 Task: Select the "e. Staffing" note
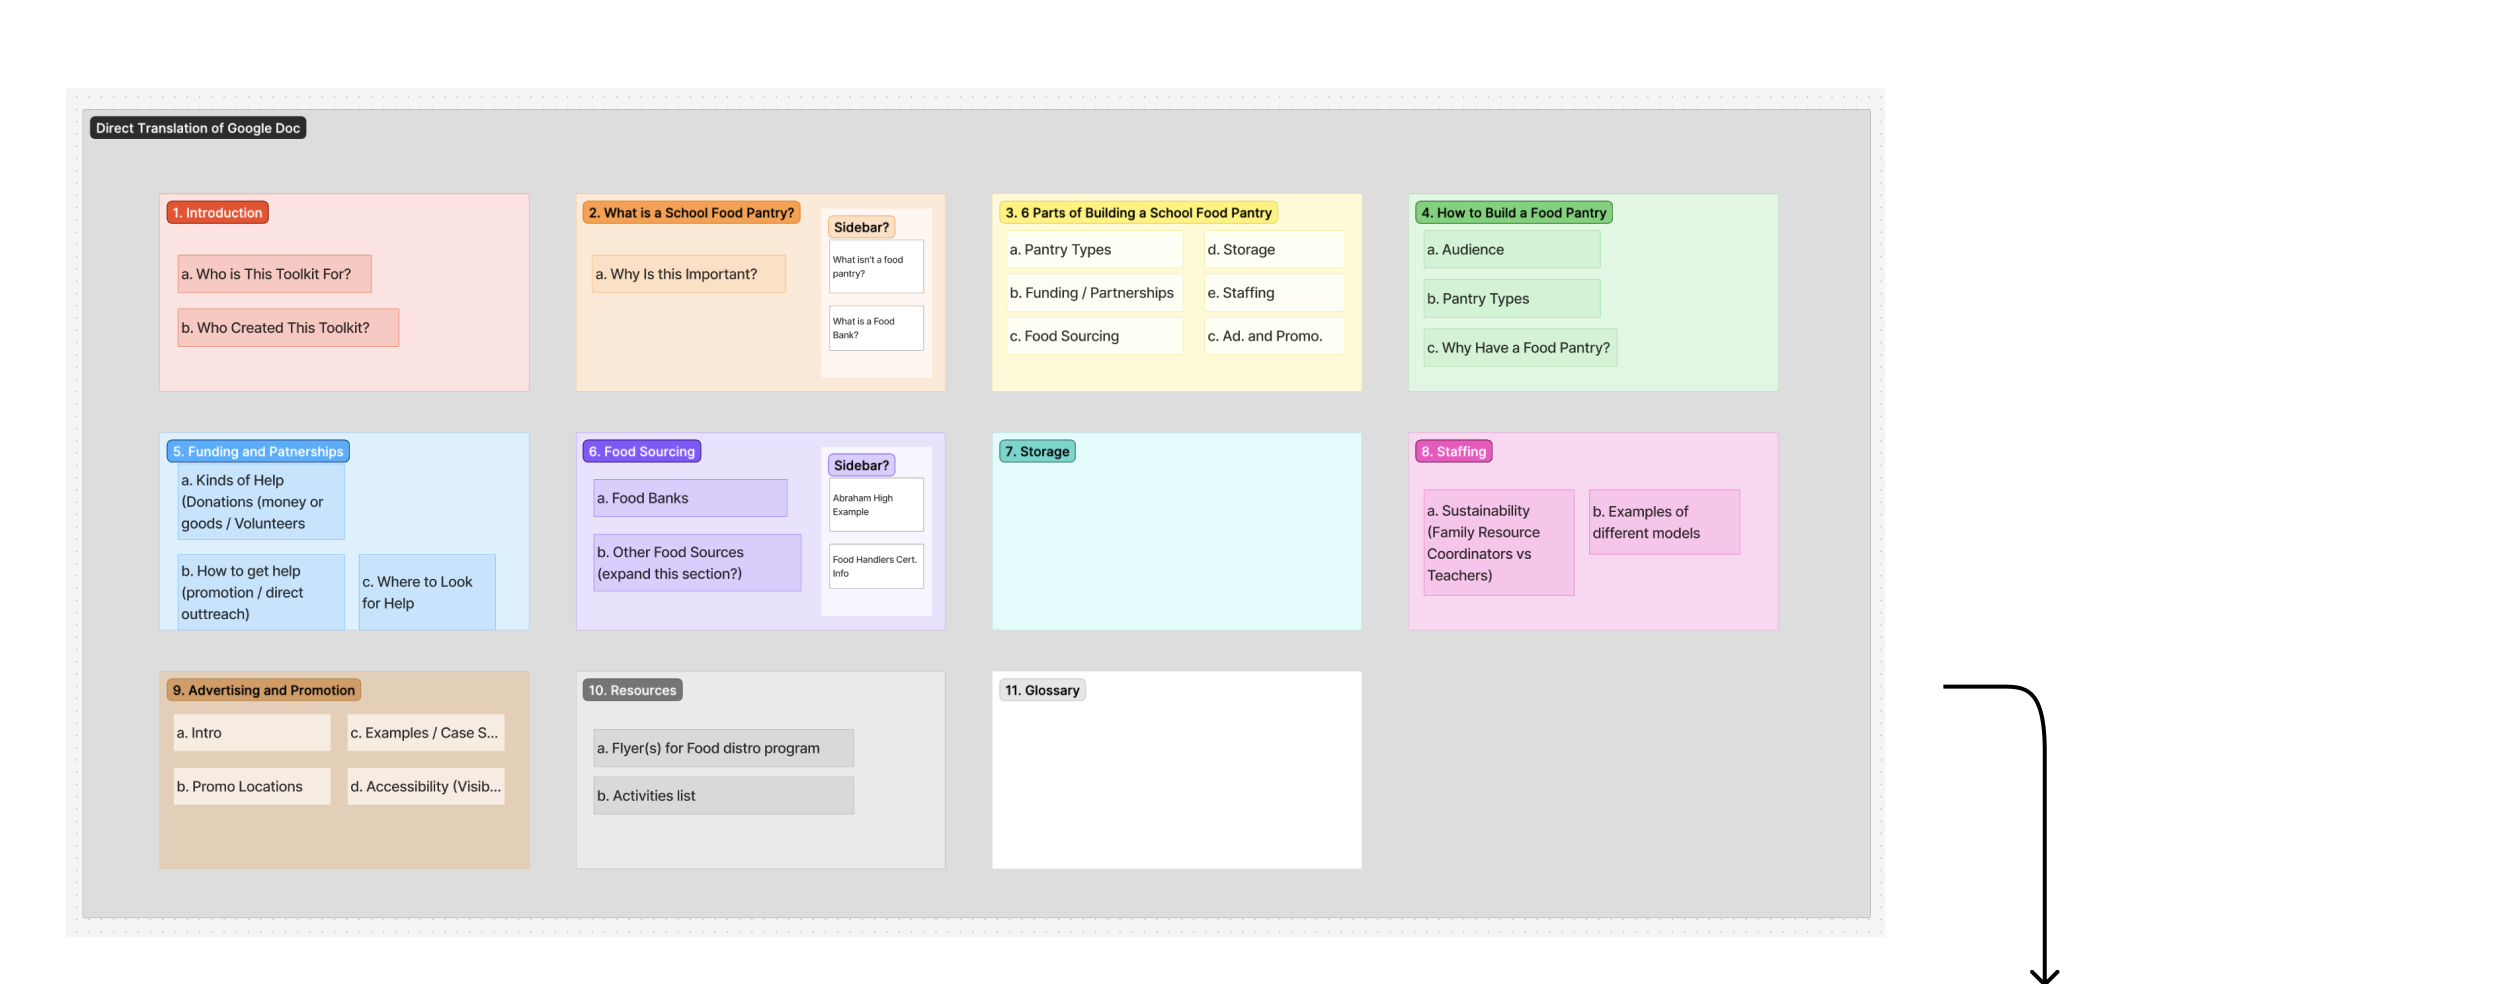coord(1273,293)
